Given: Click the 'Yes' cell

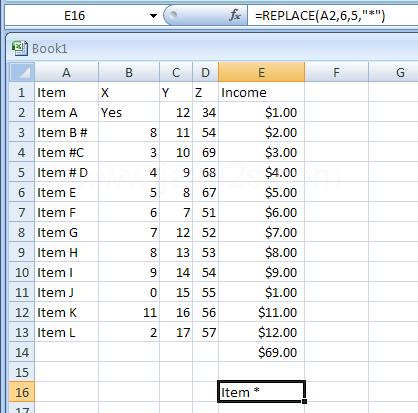Looking at the screenshot, I should point(129,112).
